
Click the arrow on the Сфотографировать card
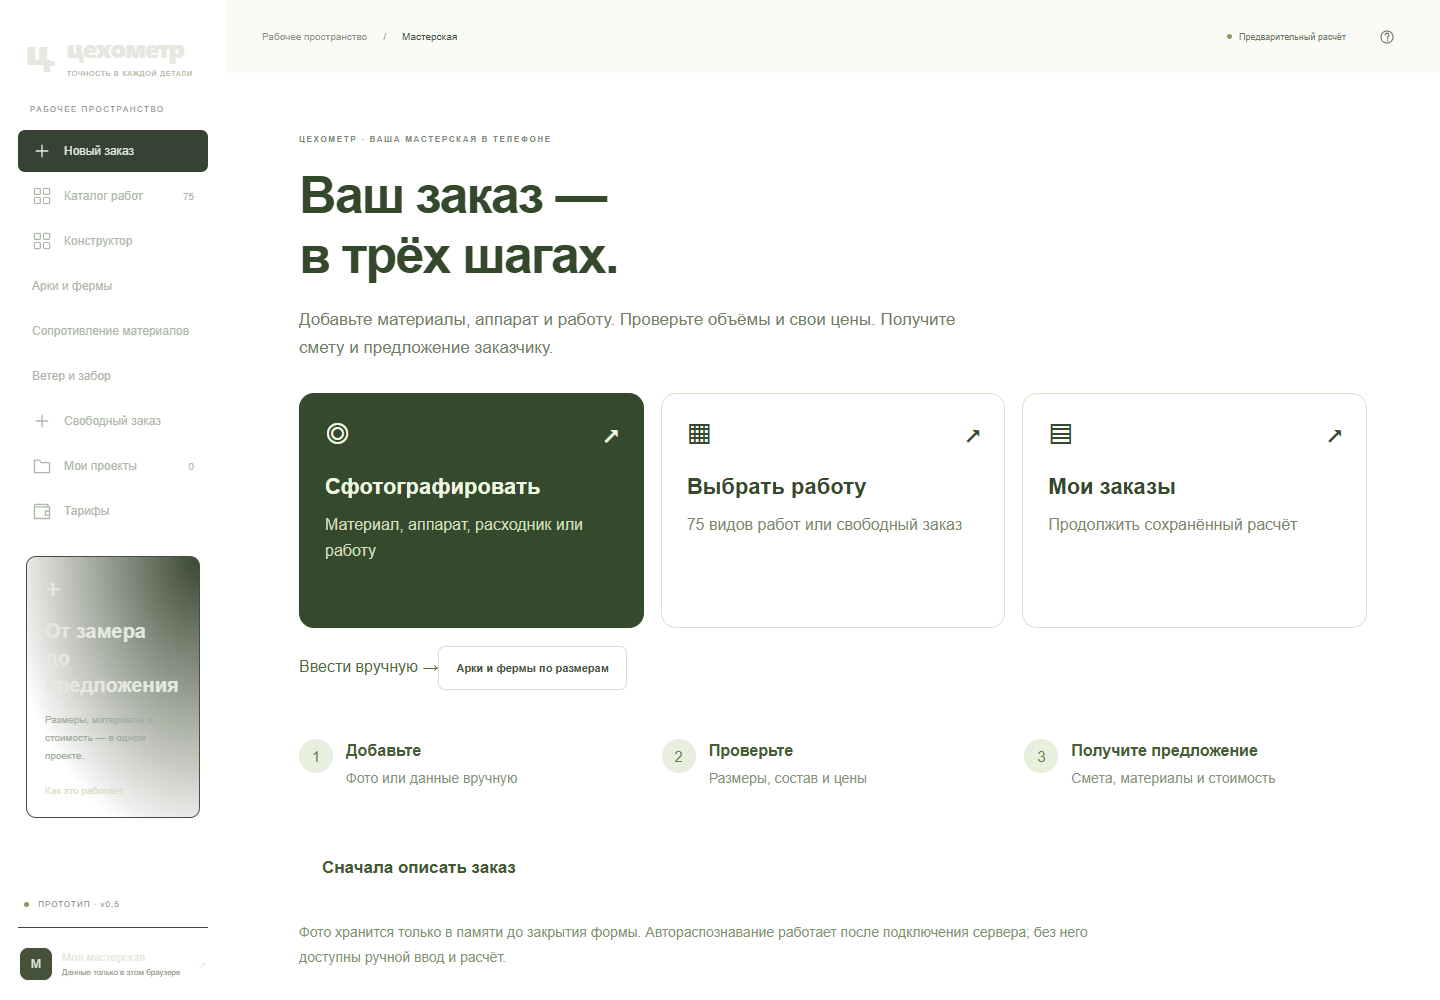click(612, 436)
